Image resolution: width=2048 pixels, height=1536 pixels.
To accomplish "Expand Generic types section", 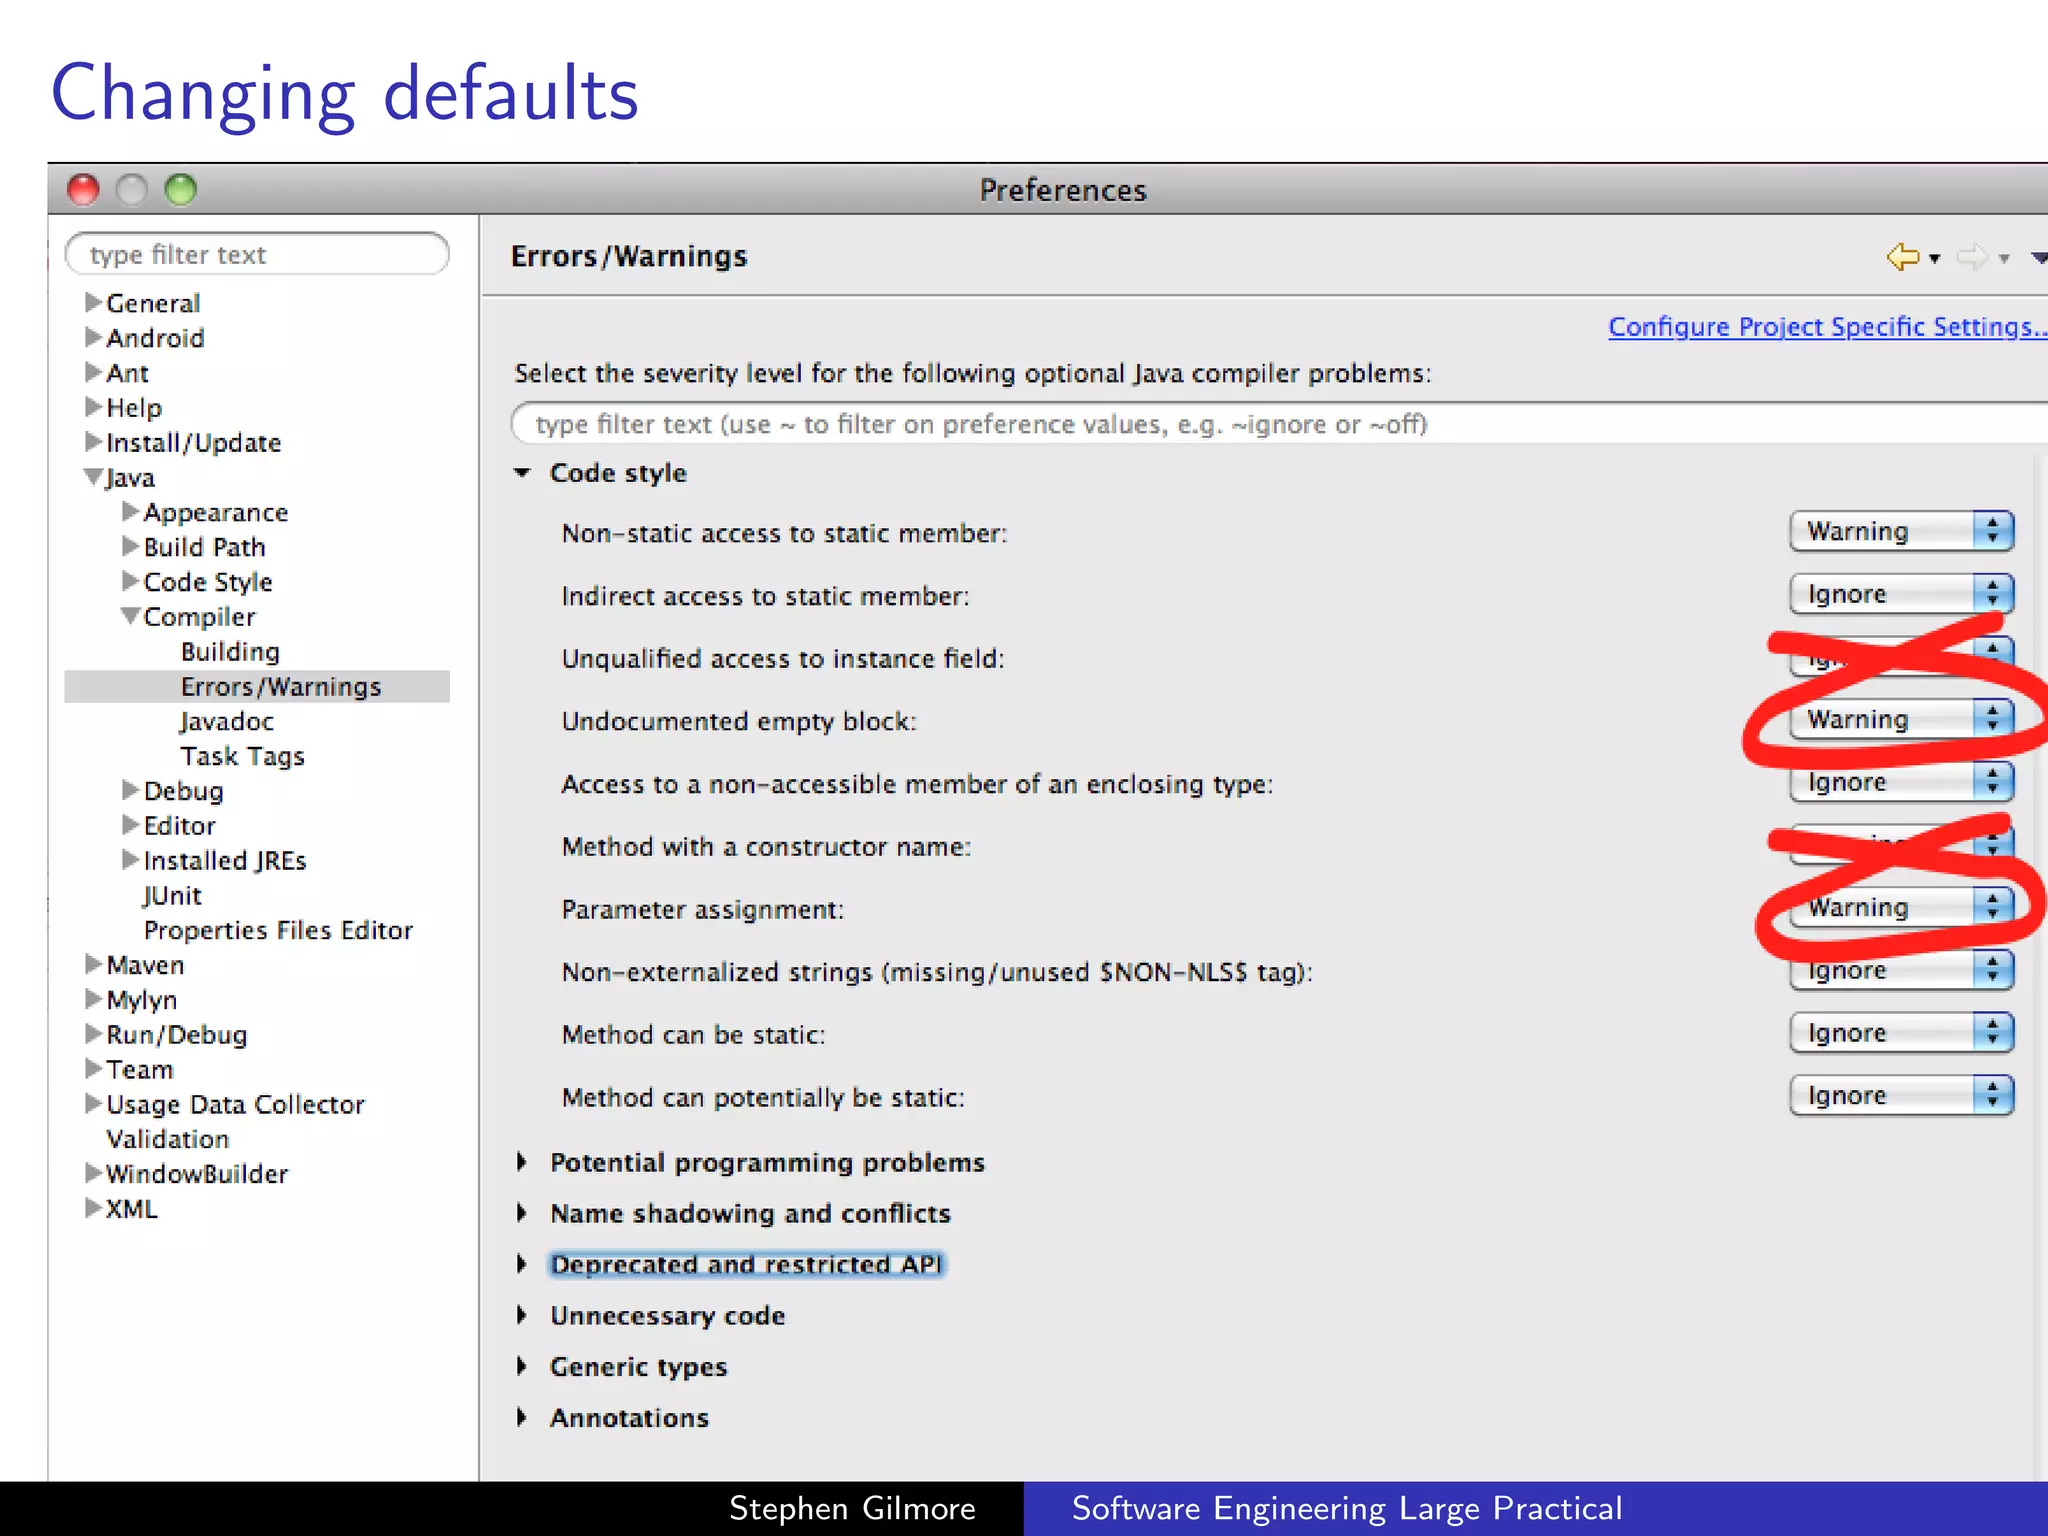I will coord(522,1366).
